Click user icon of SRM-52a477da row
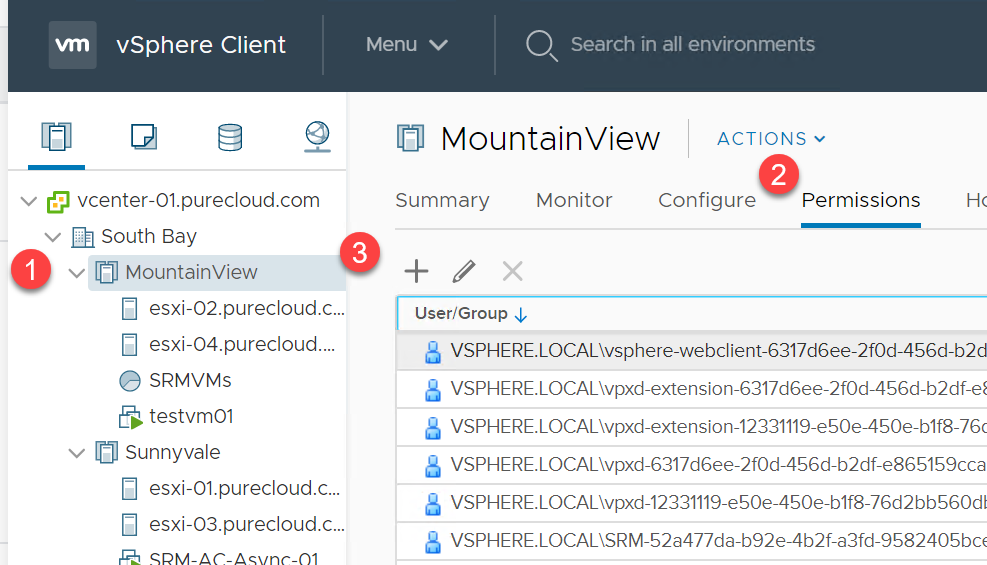Screen dimensions: 987x565 tap(432, 542)
